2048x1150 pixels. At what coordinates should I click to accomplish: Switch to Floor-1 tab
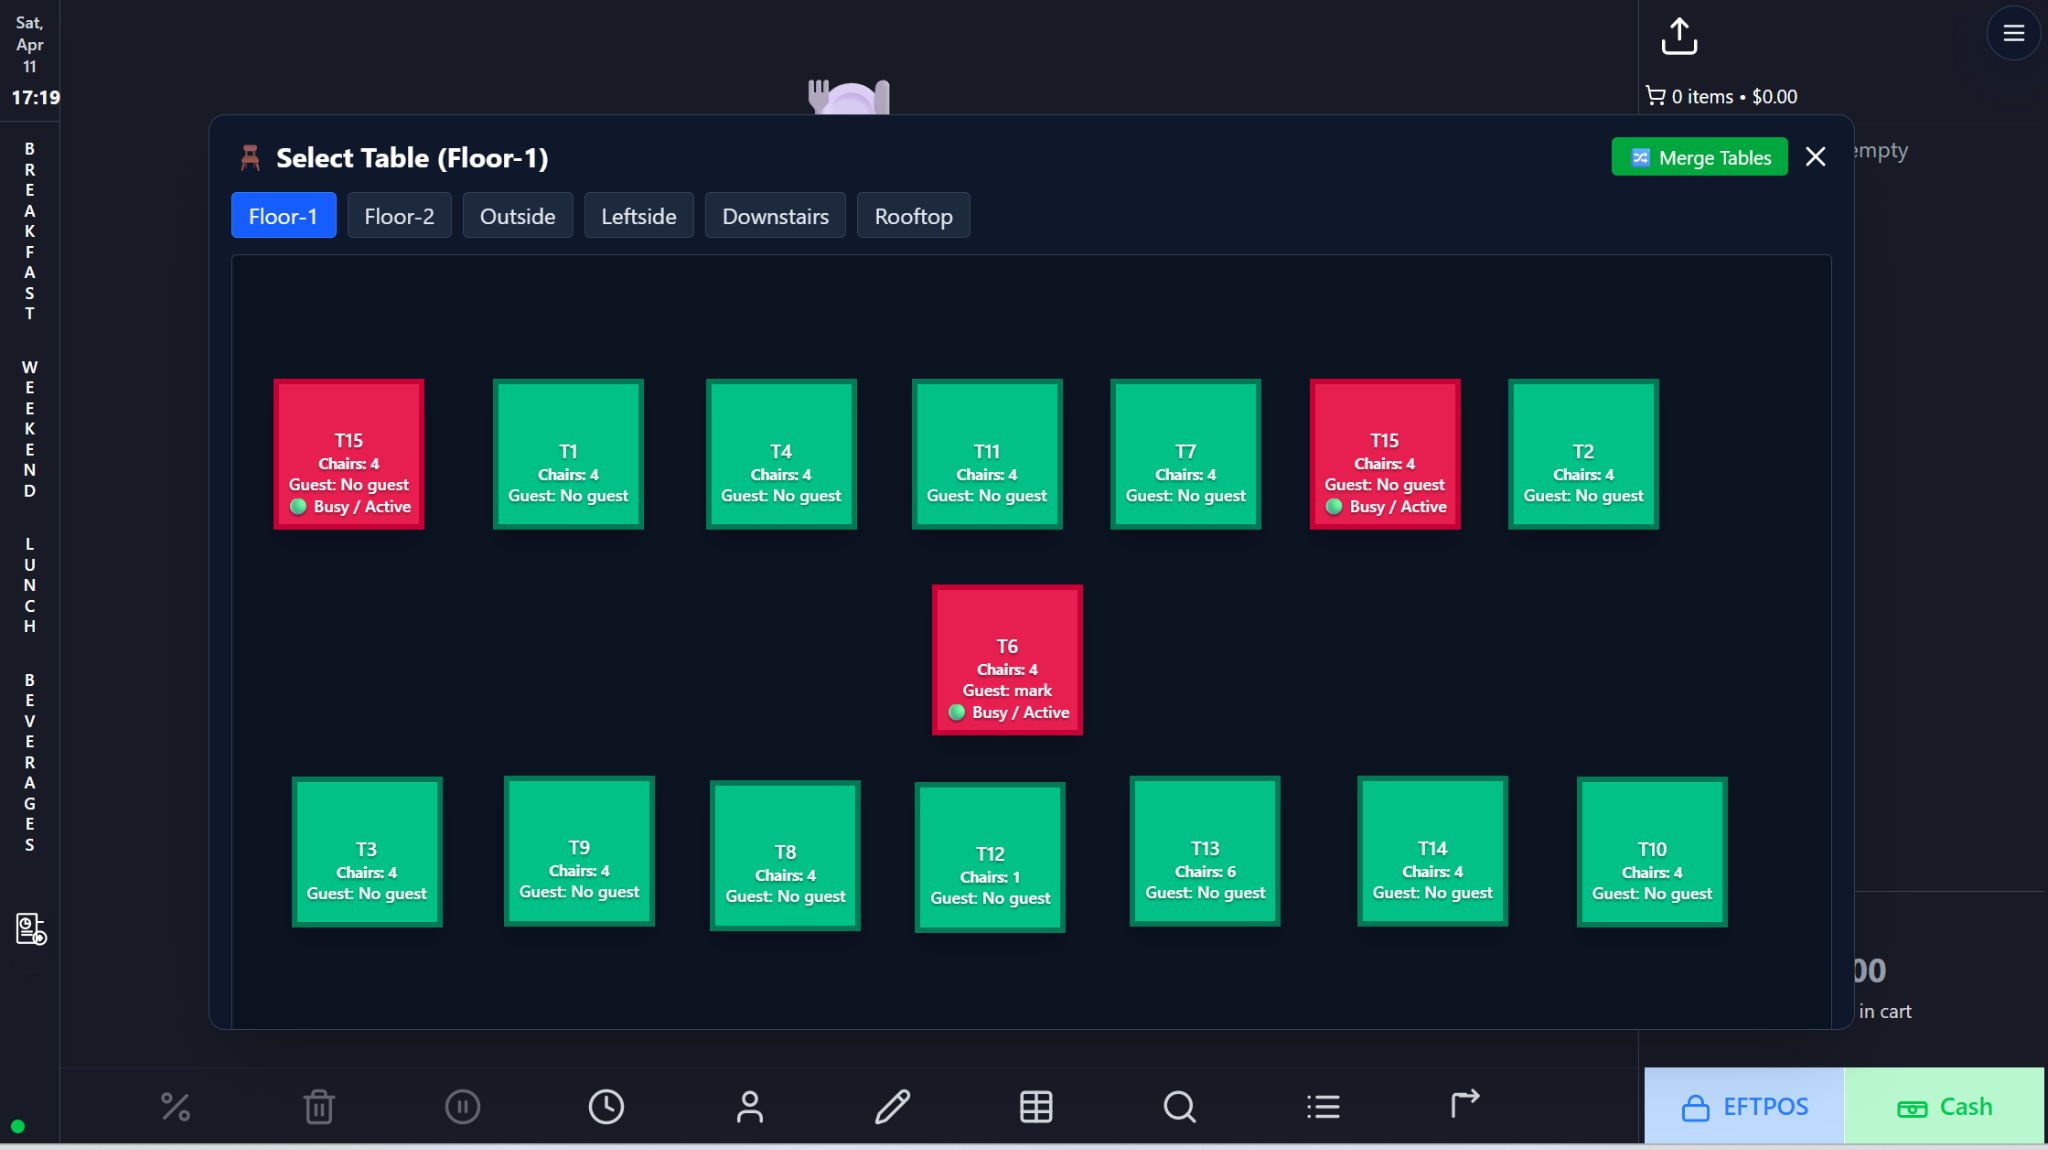coord(283,216)
